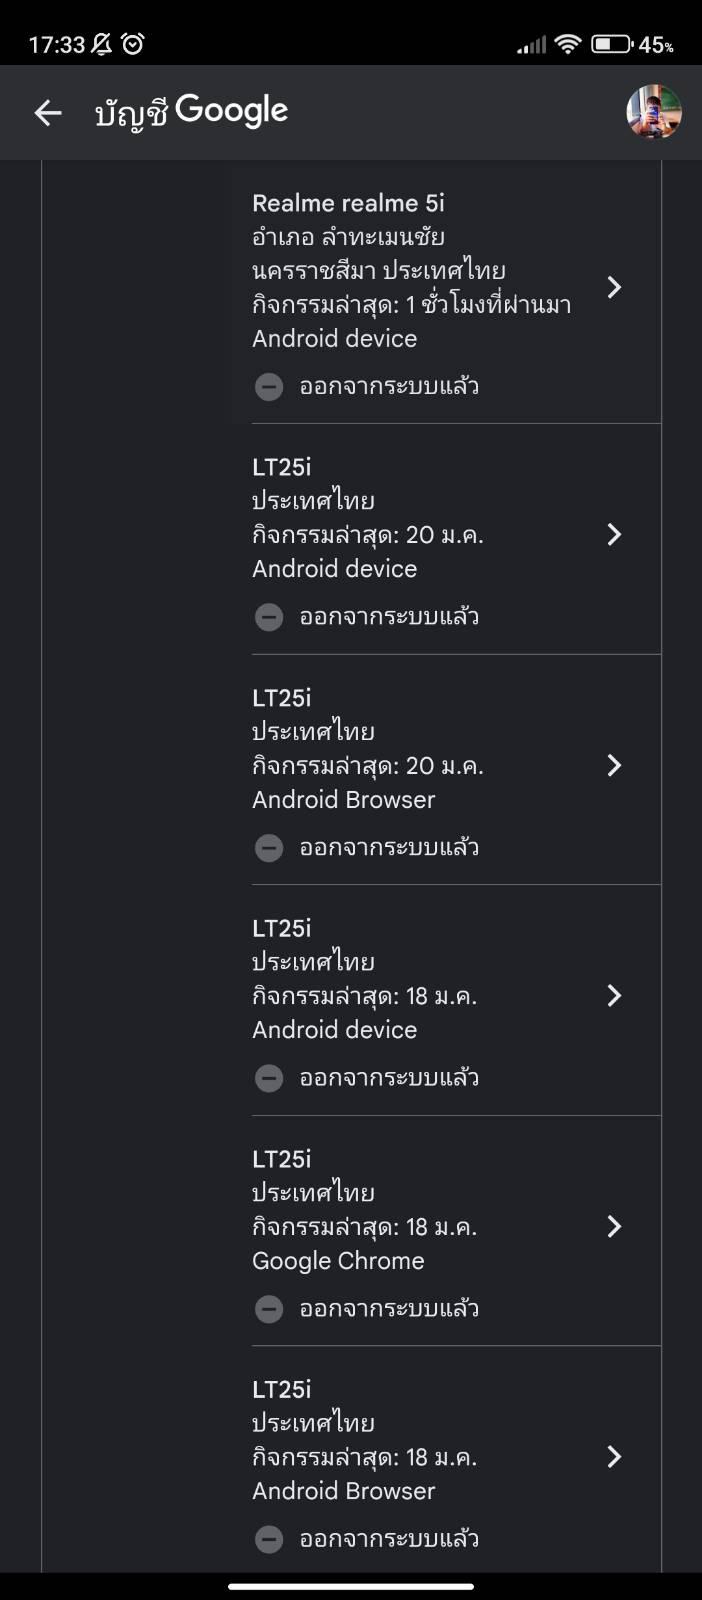Image resolution: width=702 pixels, height=1600 pixels.
Task: Open the profile avatar picture
Action: pyautogui.click(x=654, y=112)
